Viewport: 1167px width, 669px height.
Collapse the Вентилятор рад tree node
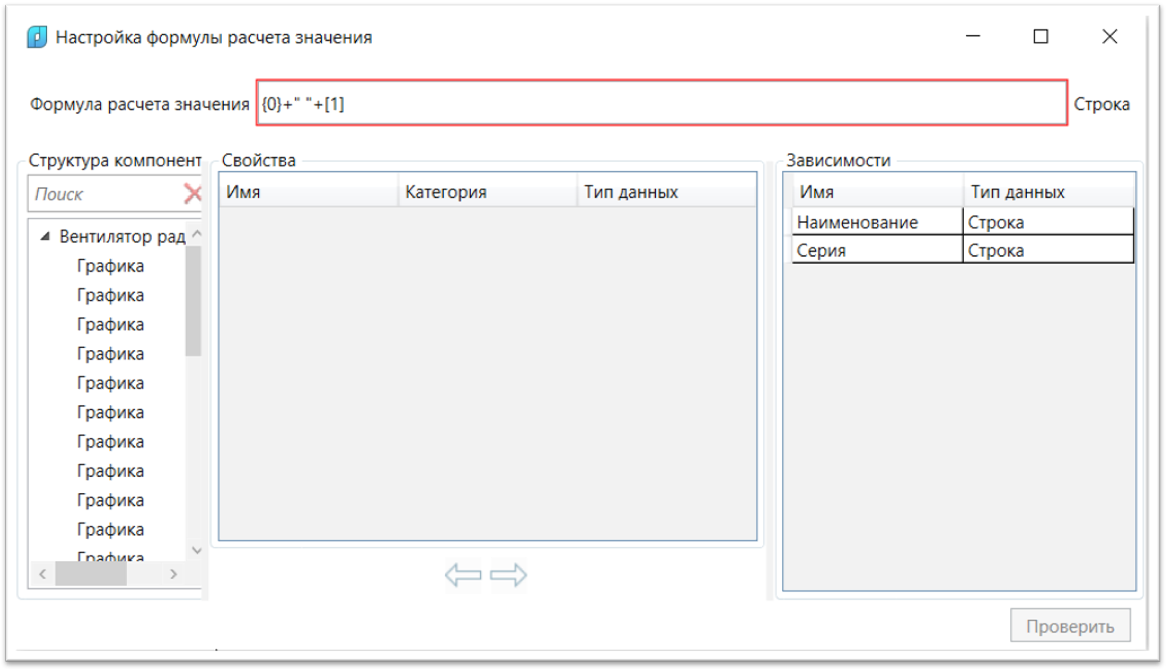click(x=45, y=237)
